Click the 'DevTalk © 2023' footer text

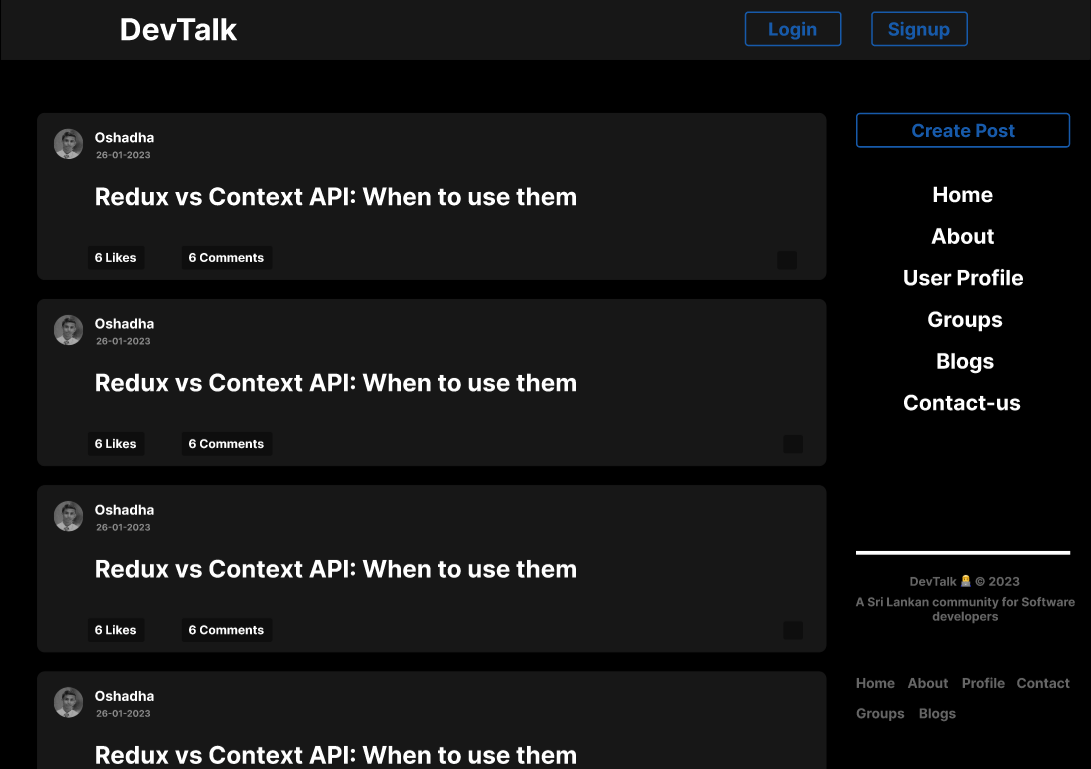click(x=964, y=582)
